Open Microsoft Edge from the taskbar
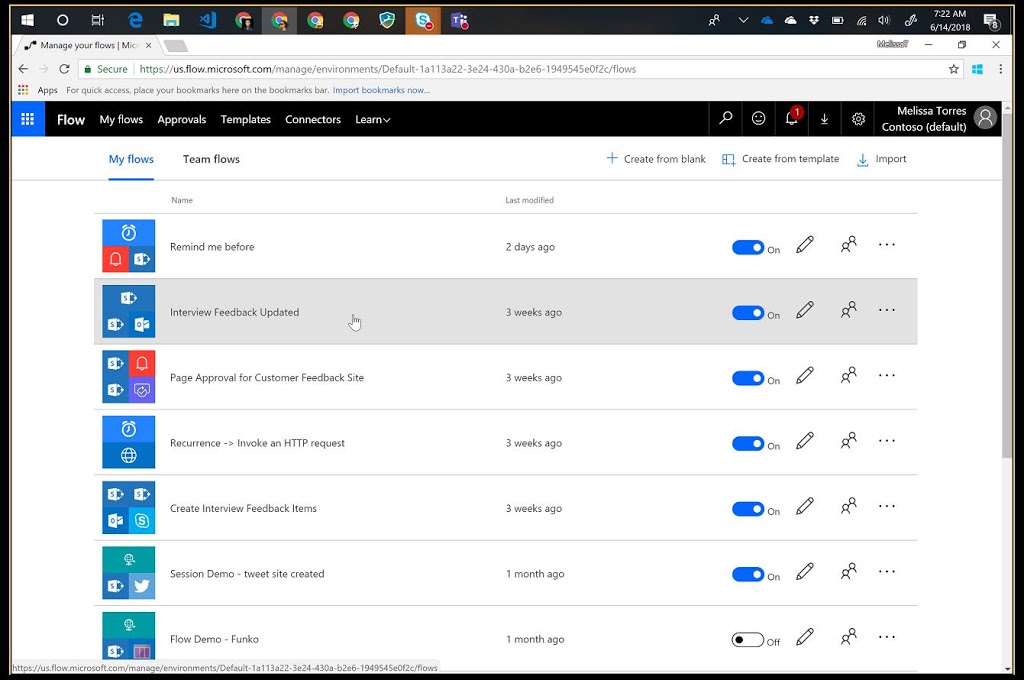This screenshot has height=680, width=1024. (x=135, y=20)
